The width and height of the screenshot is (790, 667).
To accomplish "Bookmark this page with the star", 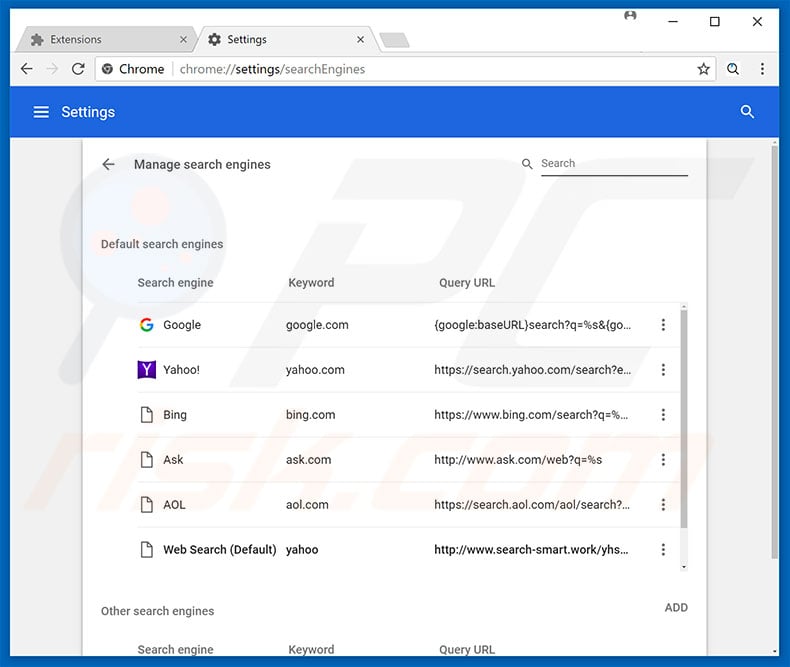I will (703, 69).
